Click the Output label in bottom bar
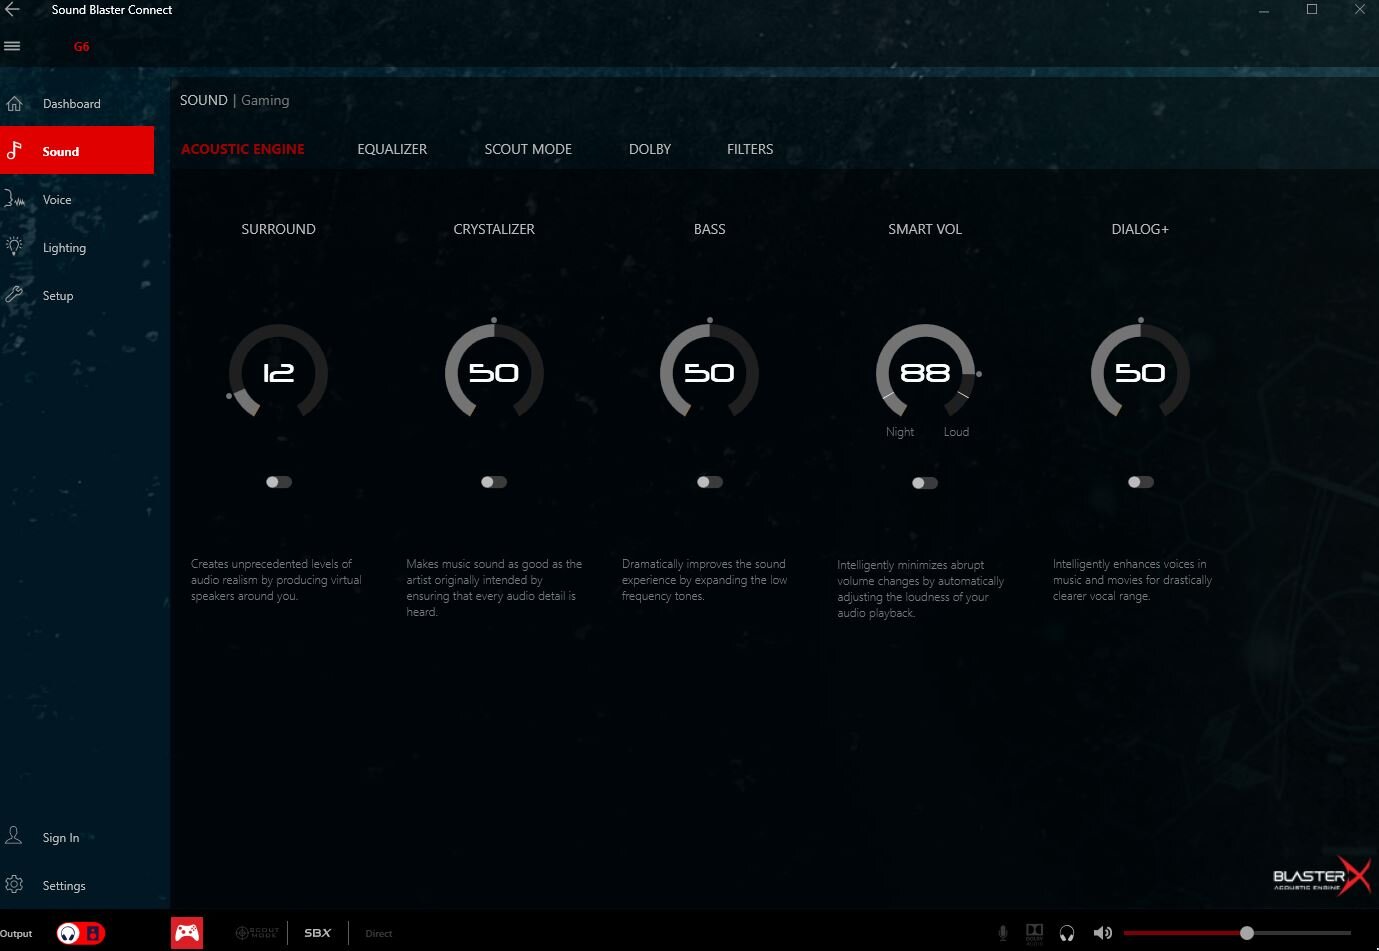Screen dimensions: 1379x951 tap(16, 934)
